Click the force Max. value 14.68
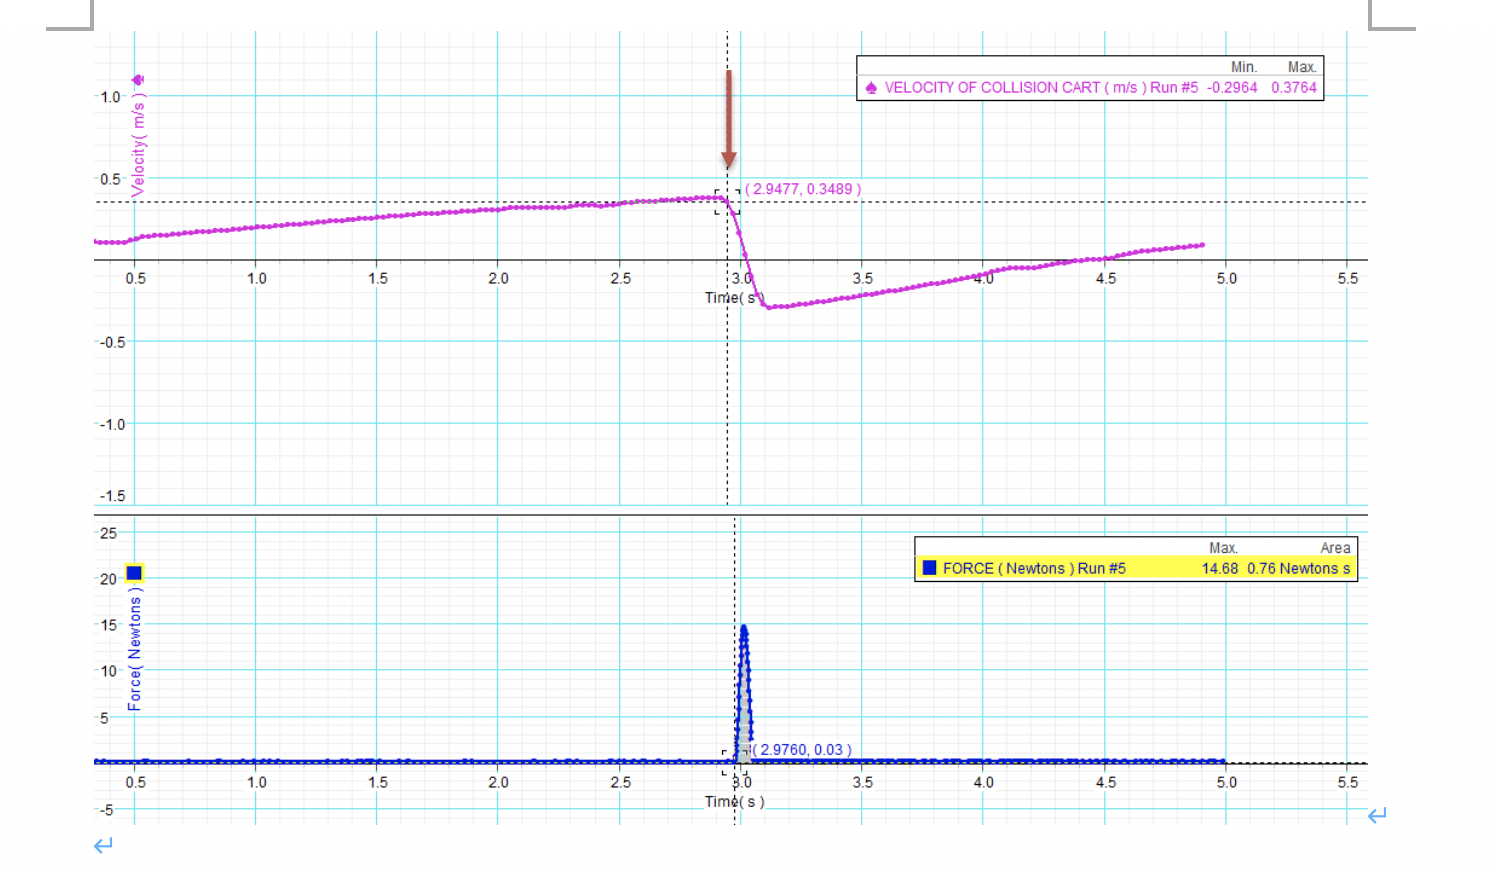1496x872 pixels. click(1220, 568)
